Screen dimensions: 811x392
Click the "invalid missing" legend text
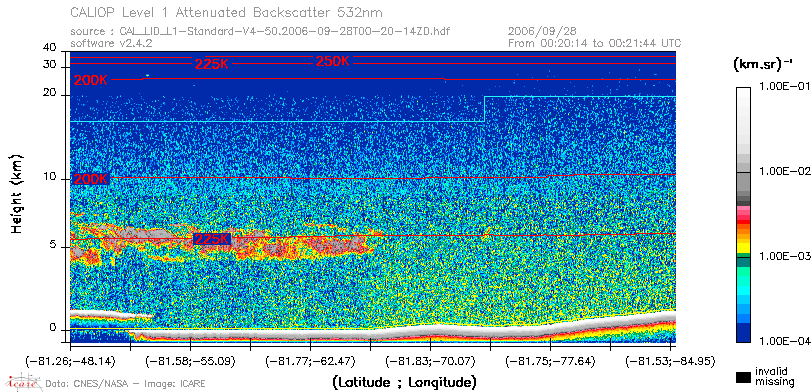774,376
